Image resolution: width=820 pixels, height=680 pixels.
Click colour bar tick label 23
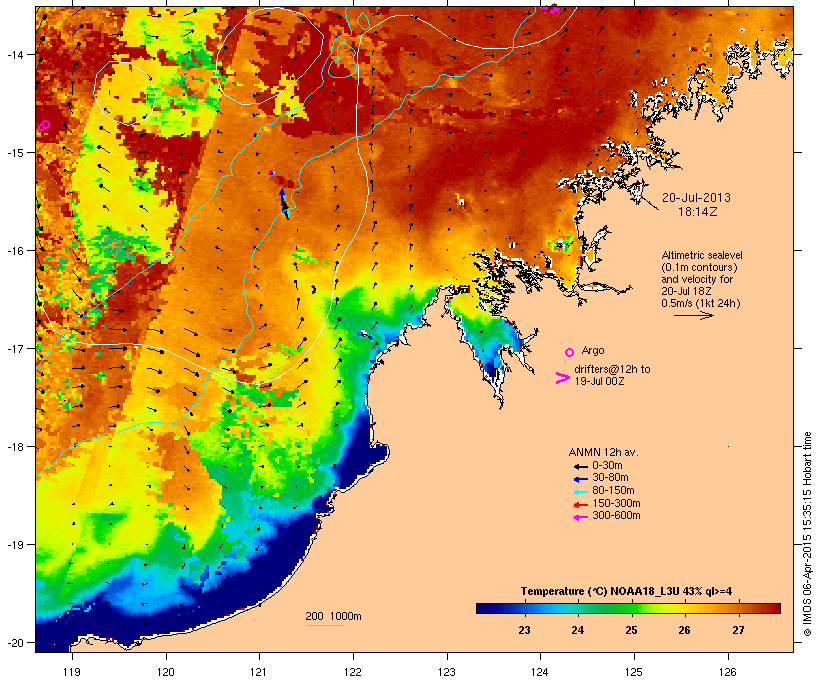point(524,630)
